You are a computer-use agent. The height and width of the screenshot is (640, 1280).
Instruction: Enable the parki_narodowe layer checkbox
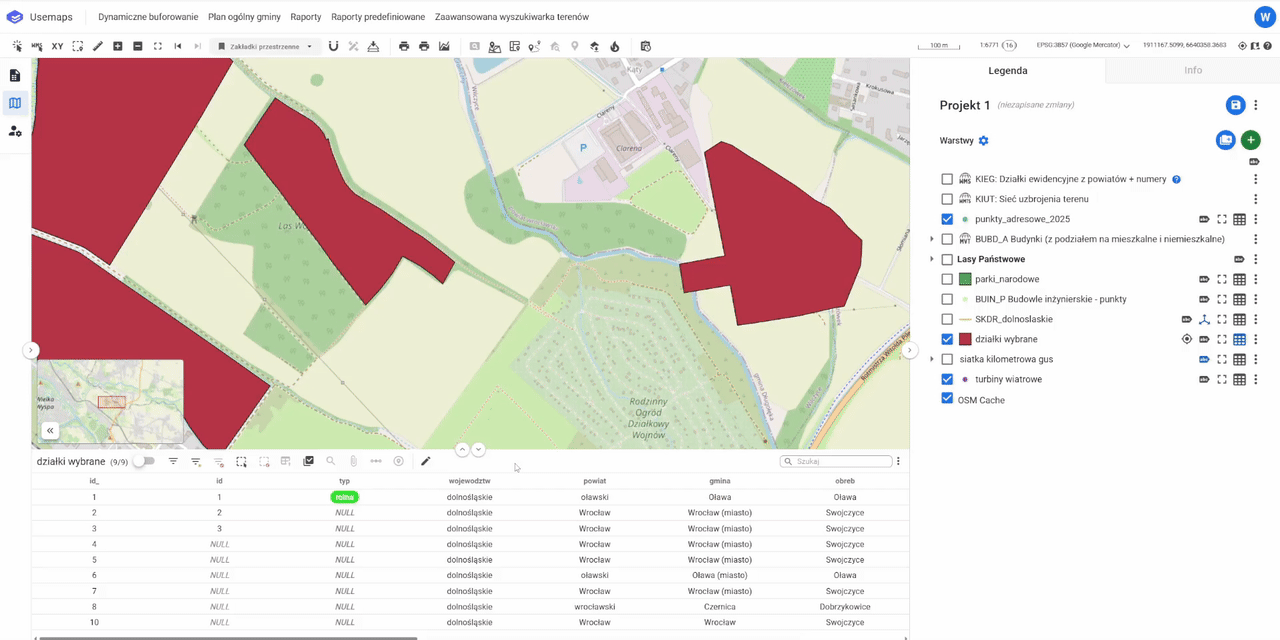[947, 279]
